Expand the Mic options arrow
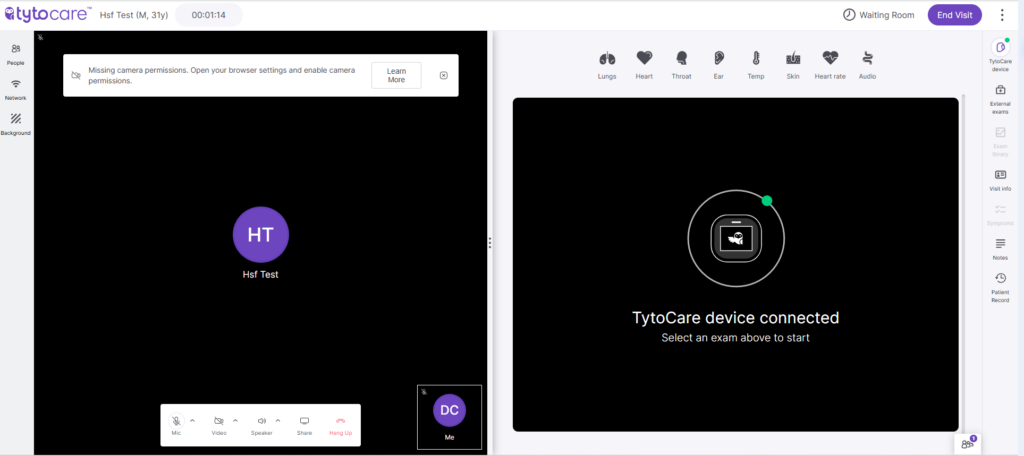1024x456 pixels. [192, 421]
